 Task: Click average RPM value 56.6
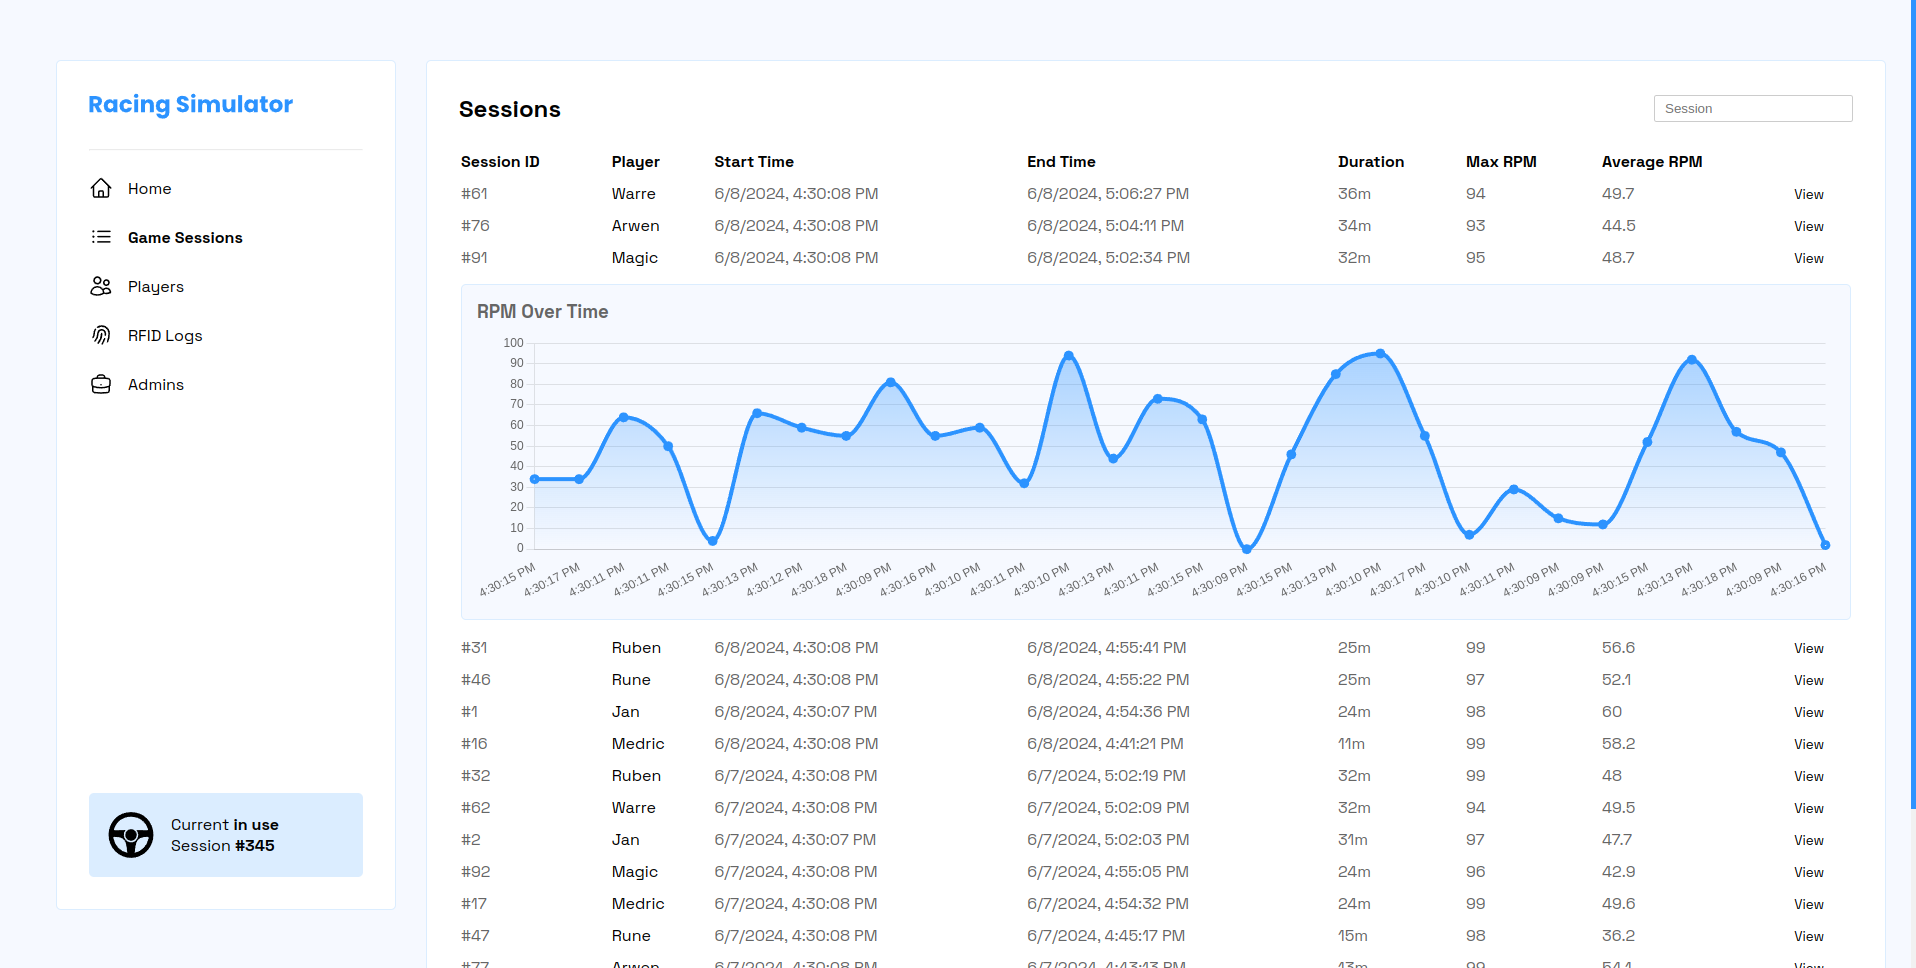click(x=1618, y=648)
